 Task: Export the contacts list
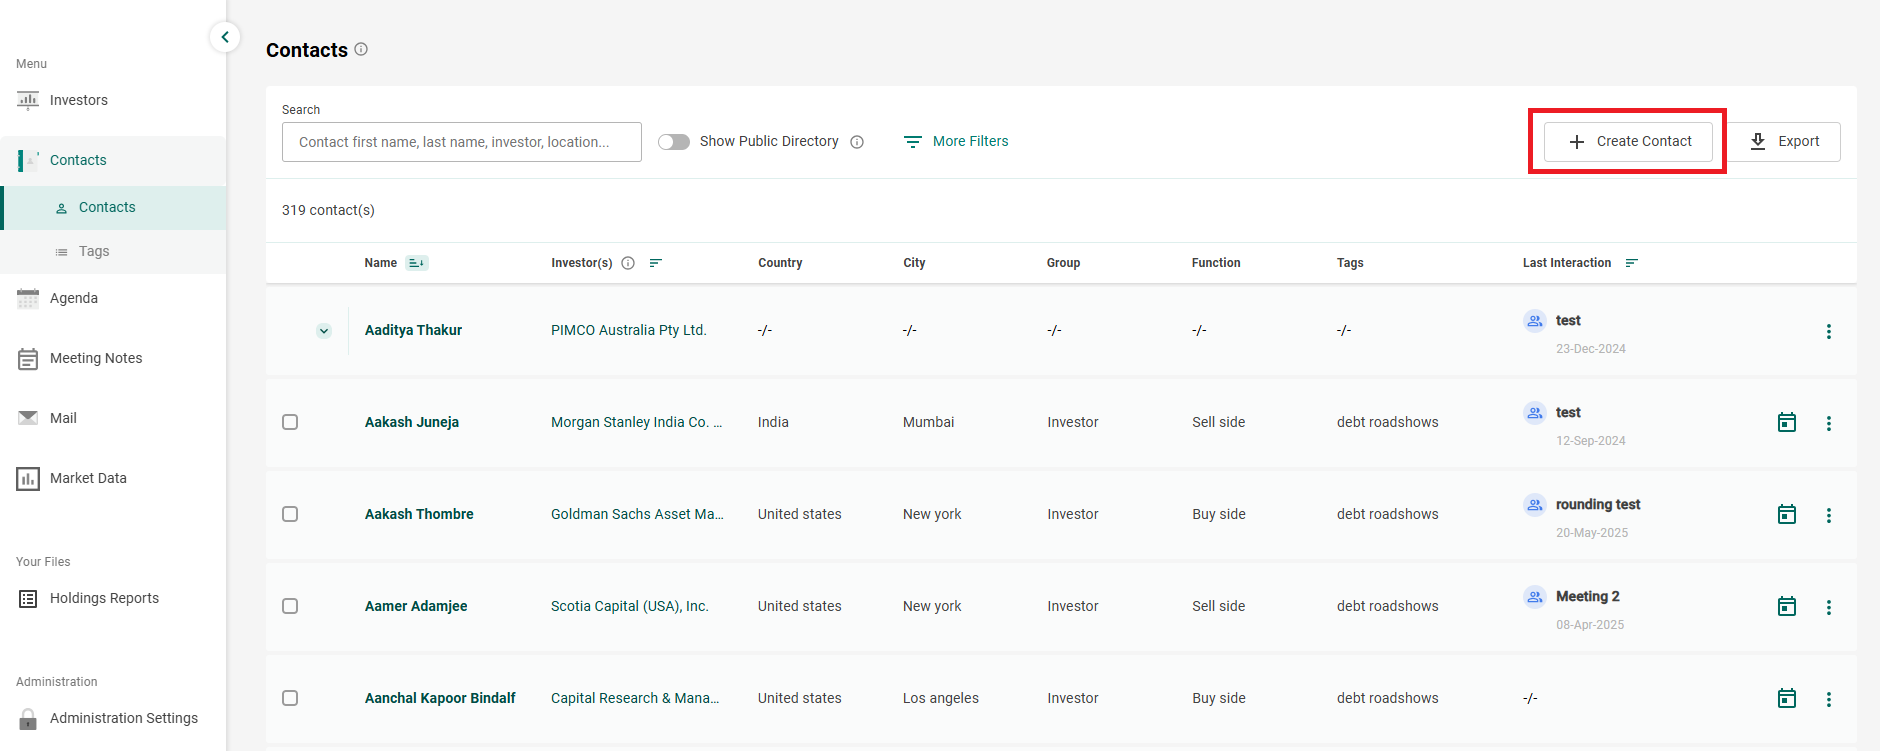[1785, 142]
